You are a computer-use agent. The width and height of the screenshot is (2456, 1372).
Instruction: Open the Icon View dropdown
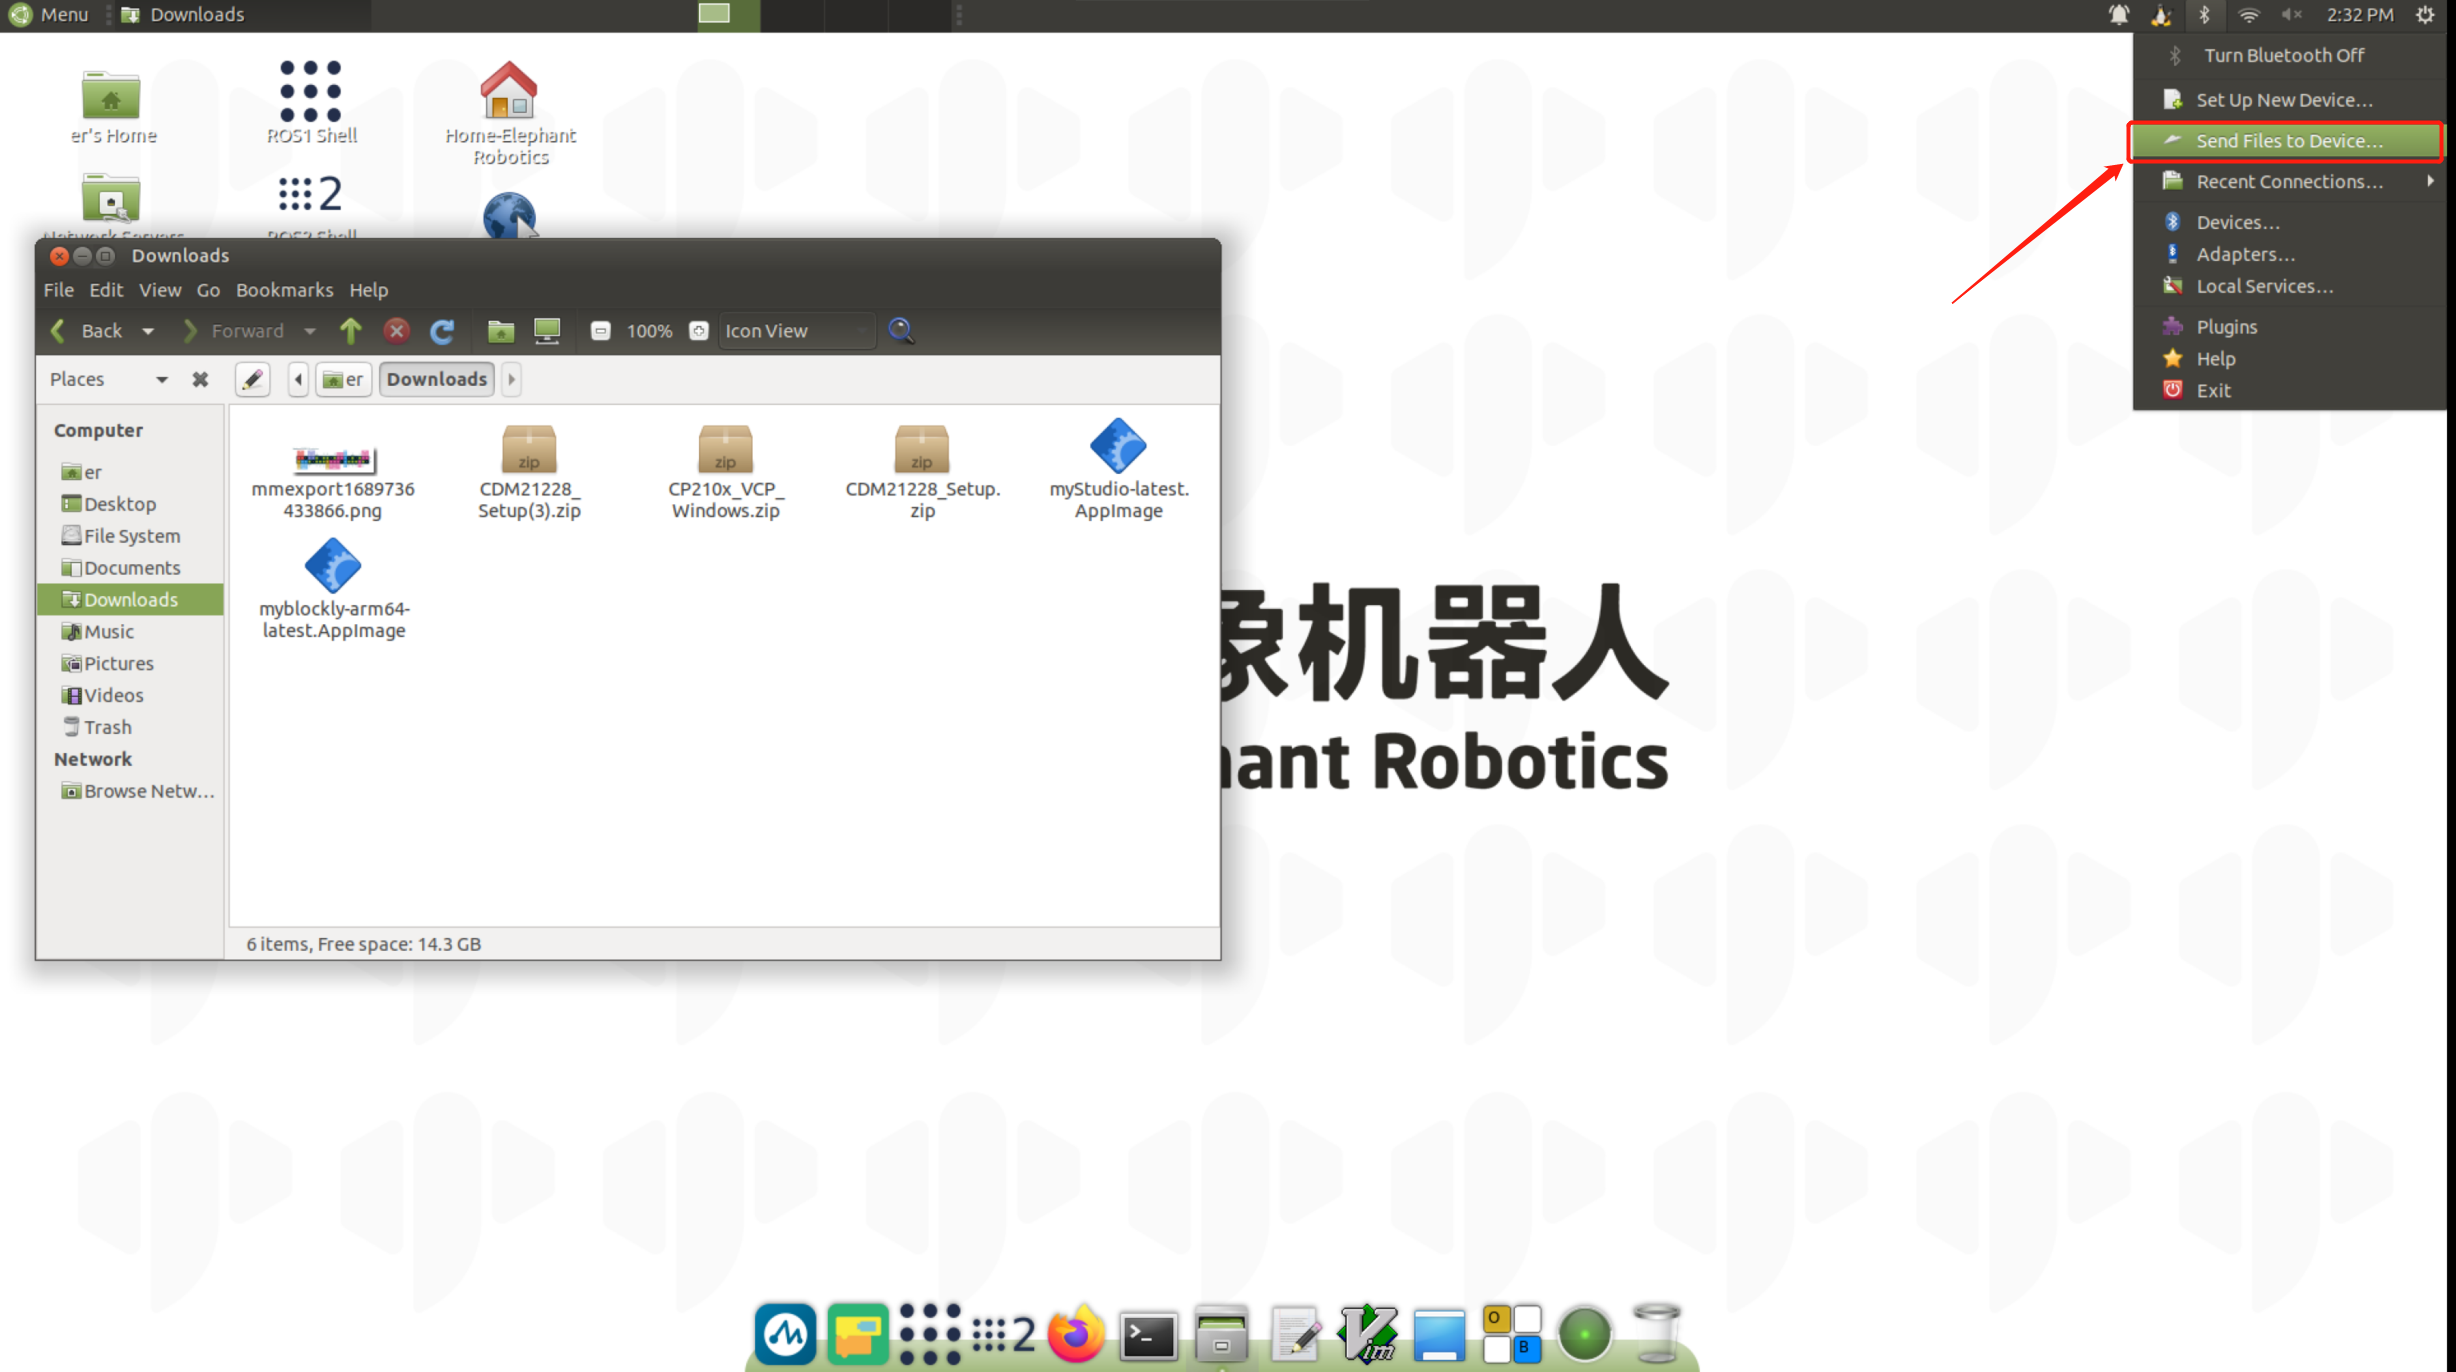[796, 331]
